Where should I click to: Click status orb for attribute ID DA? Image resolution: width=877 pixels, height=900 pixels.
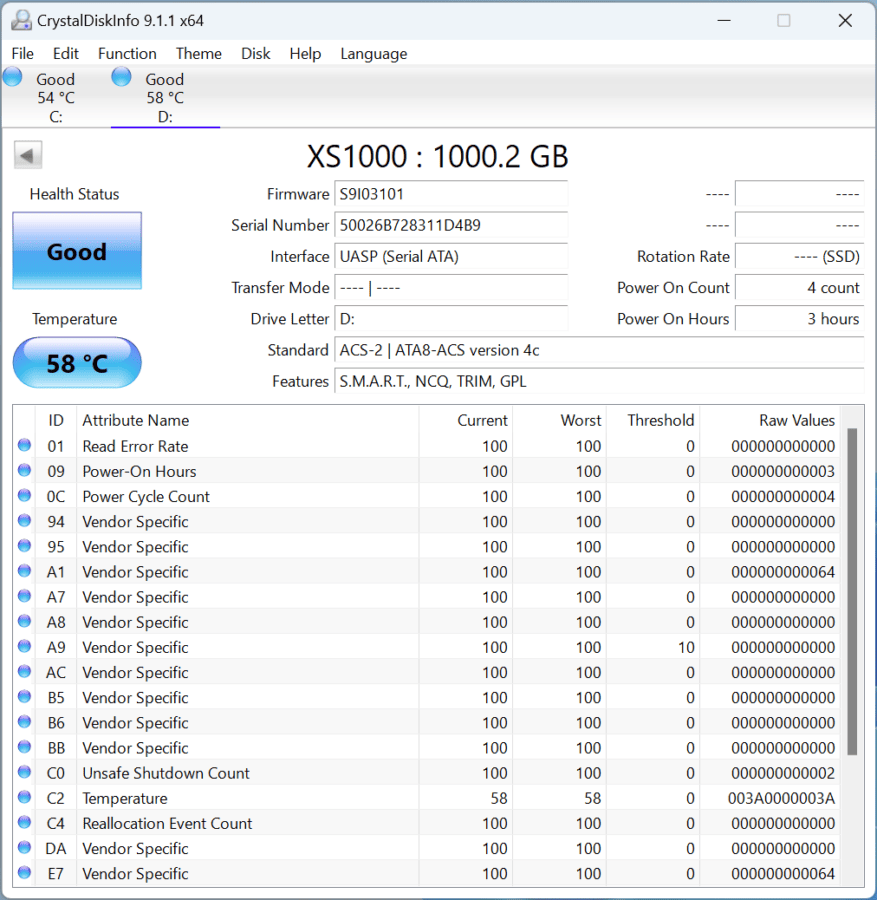[x=24, y=848]
